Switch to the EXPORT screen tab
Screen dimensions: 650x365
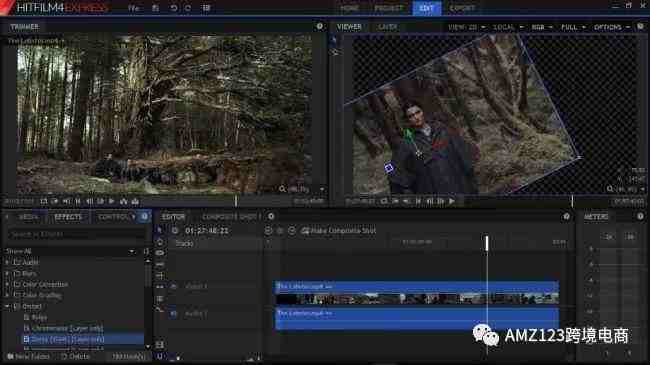462,8
